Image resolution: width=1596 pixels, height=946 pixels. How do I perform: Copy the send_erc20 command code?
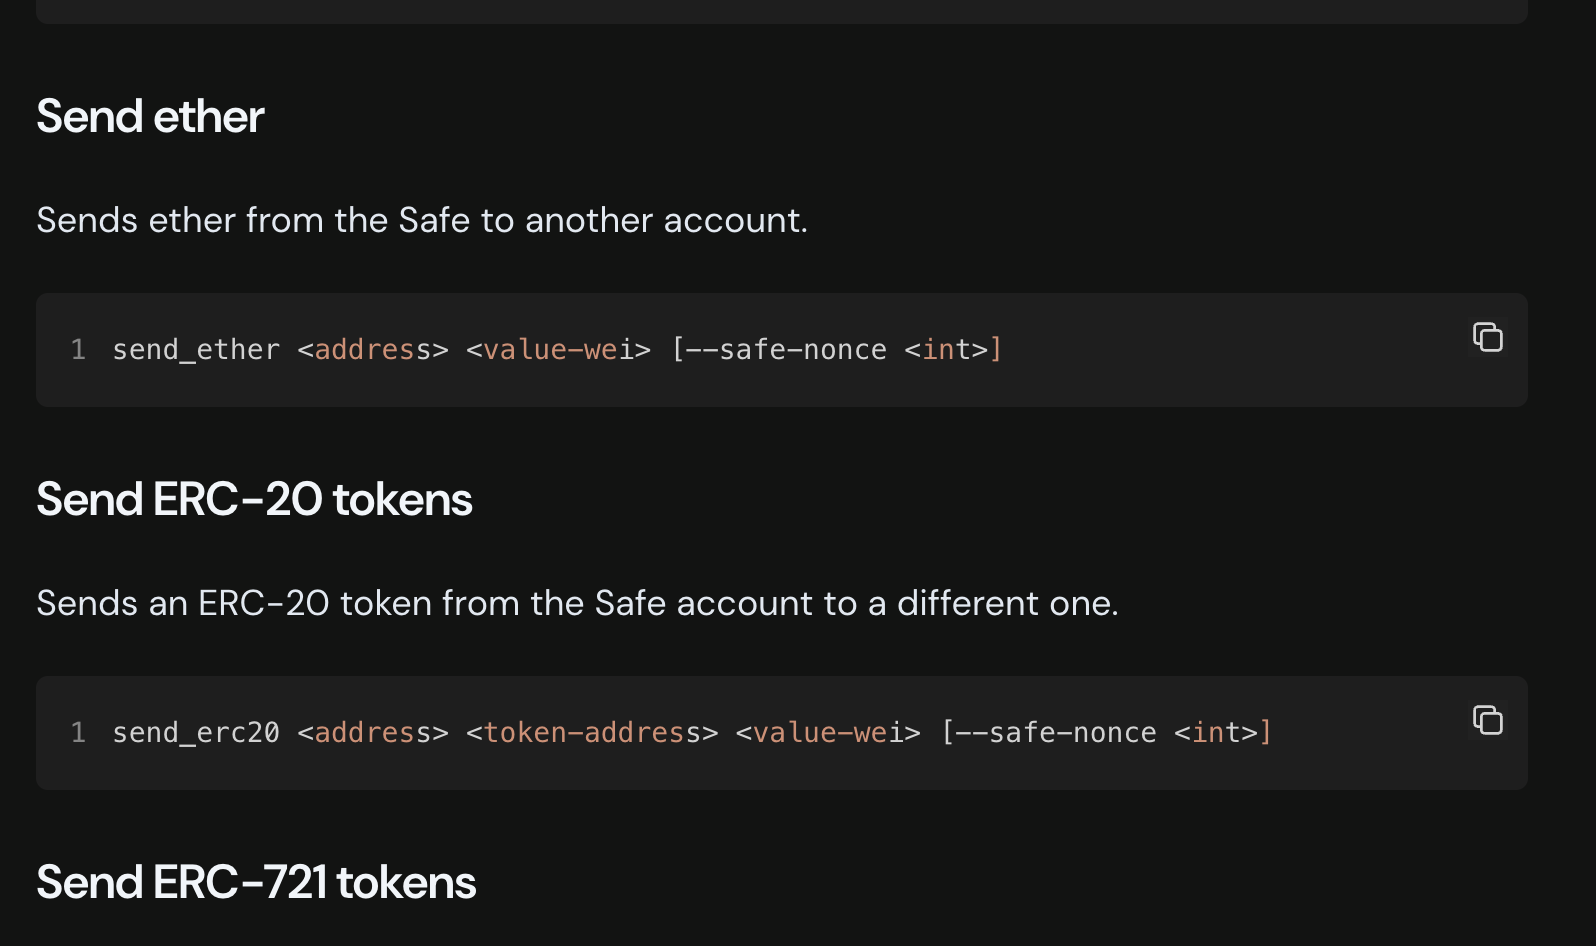click(x=1488, y=720)
